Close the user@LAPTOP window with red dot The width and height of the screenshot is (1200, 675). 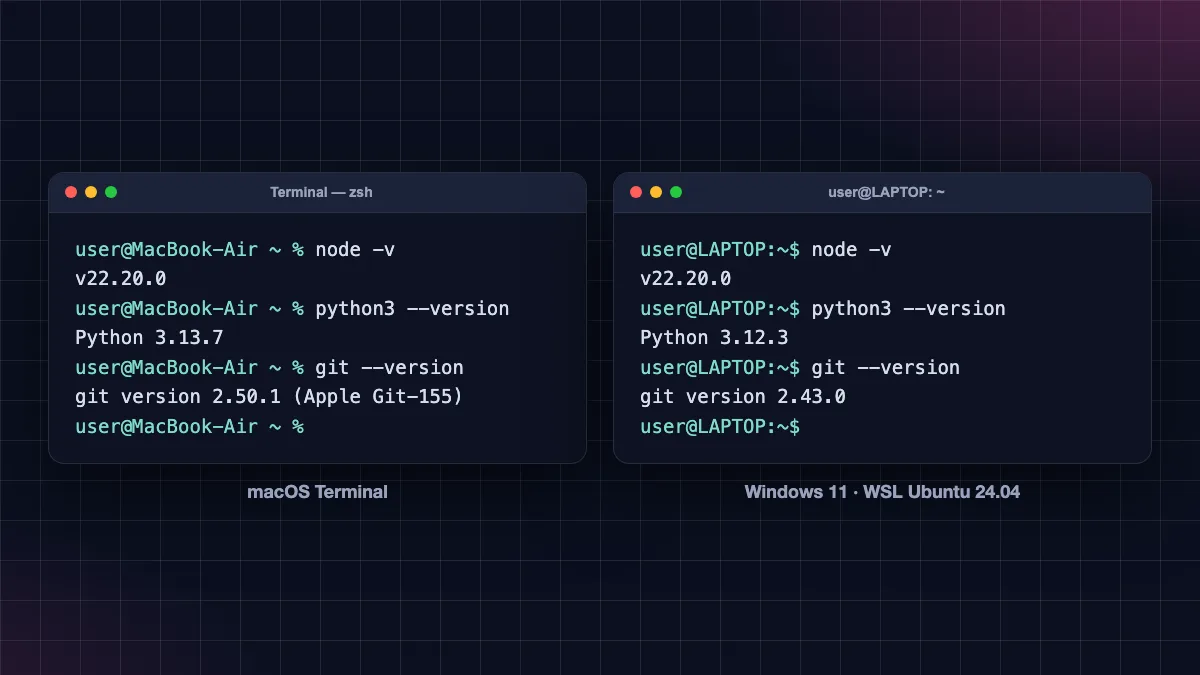pyautogui.click(x=636, y=192)
